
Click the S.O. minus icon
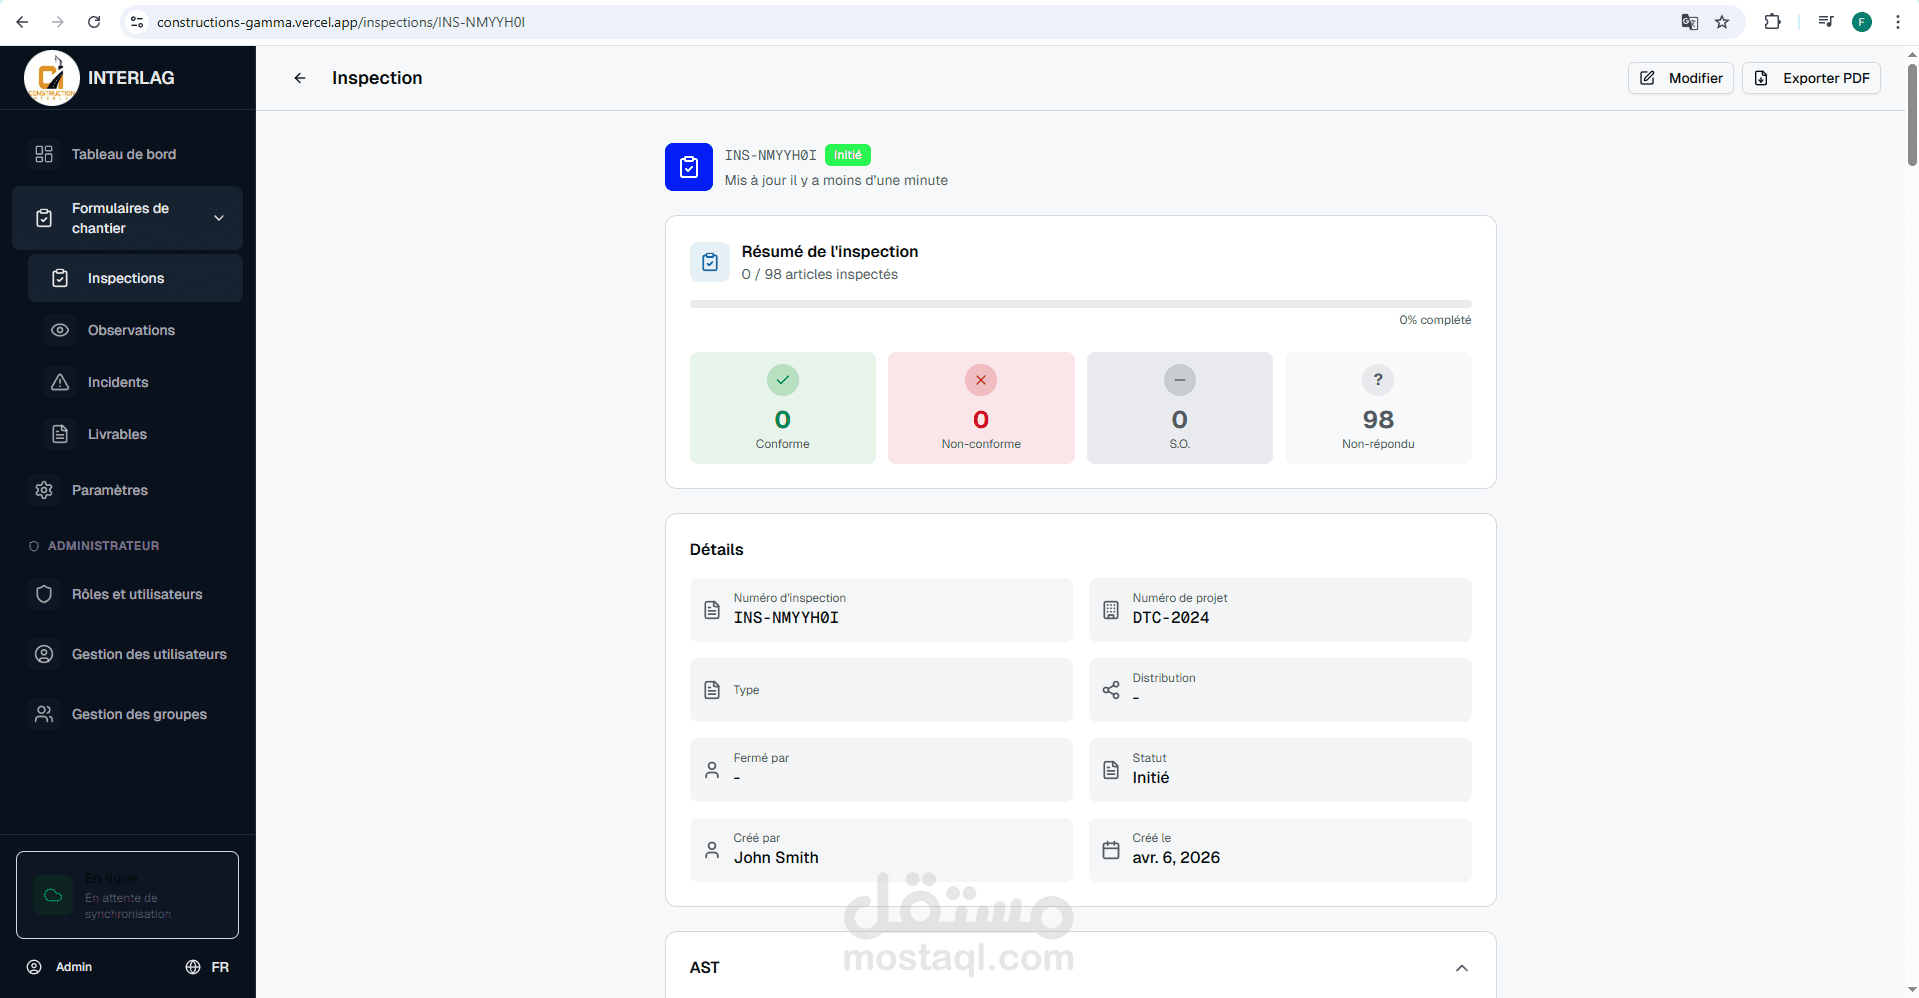coord(1180,380)
